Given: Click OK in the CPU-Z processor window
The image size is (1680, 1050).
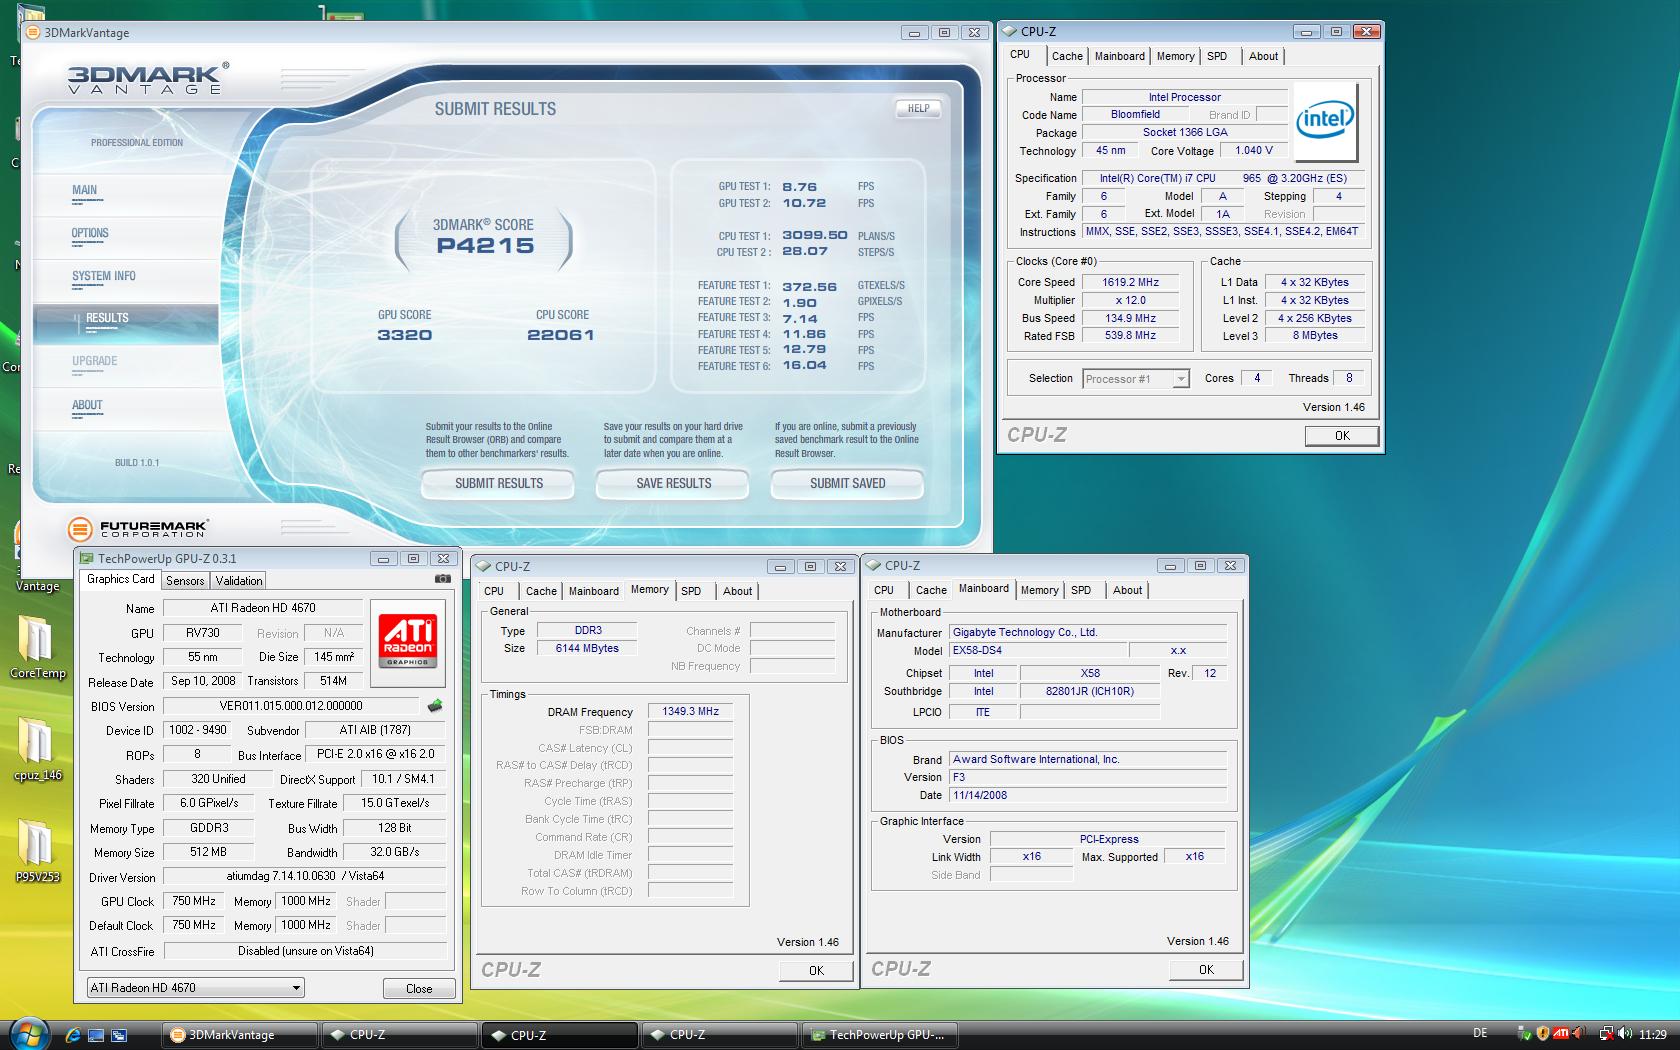Looking at the screenshot, I should pos(1342,436).
